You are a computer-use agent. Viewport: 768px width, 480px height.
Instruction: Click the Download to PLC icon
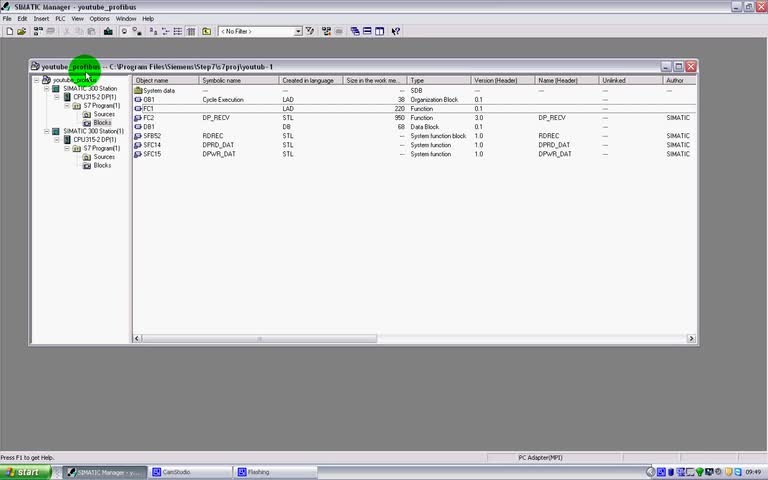pyautogui.click(x=108, y=31)
